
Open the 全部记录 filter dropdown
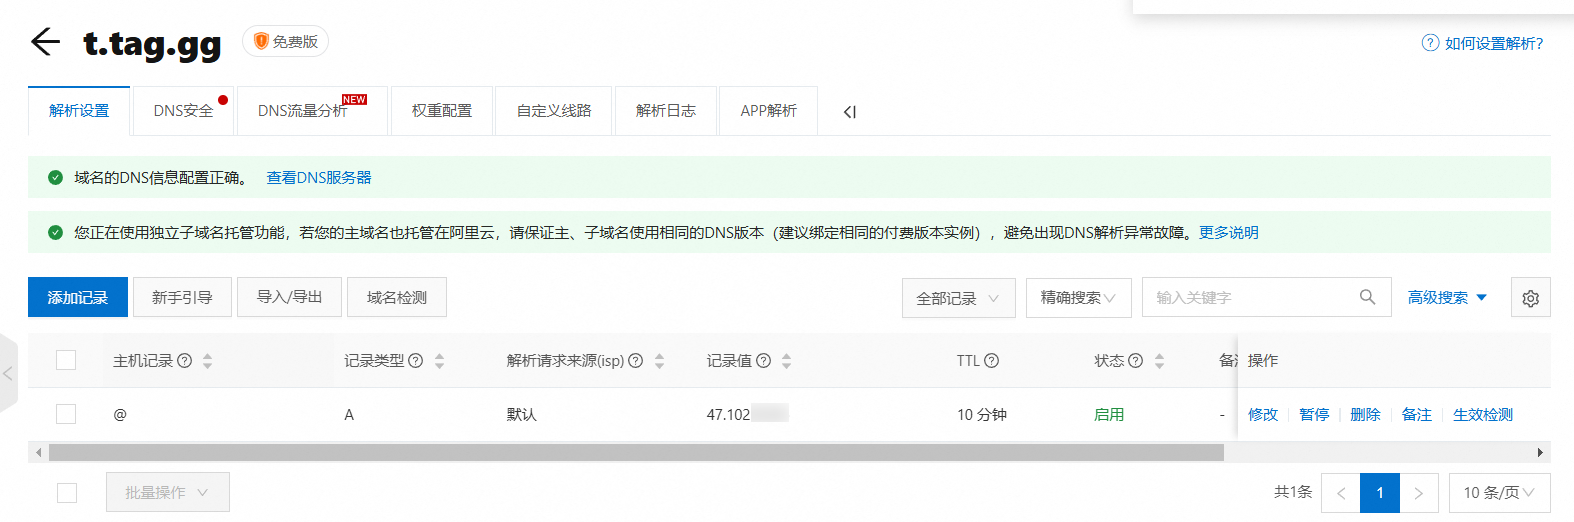click(958, 298)
